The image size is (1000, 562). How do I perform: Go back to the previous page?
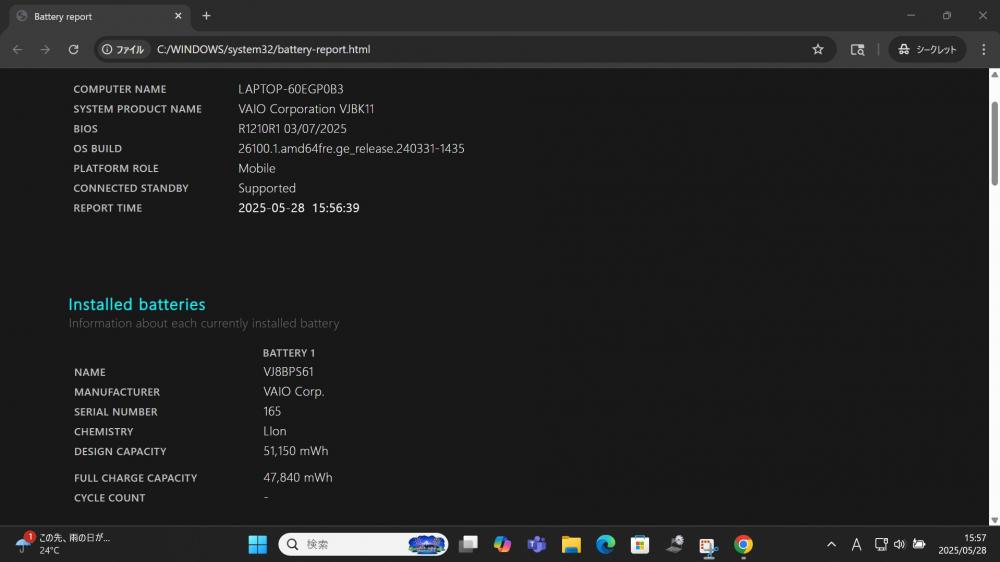pyautogui.click(x=17, y=49)
